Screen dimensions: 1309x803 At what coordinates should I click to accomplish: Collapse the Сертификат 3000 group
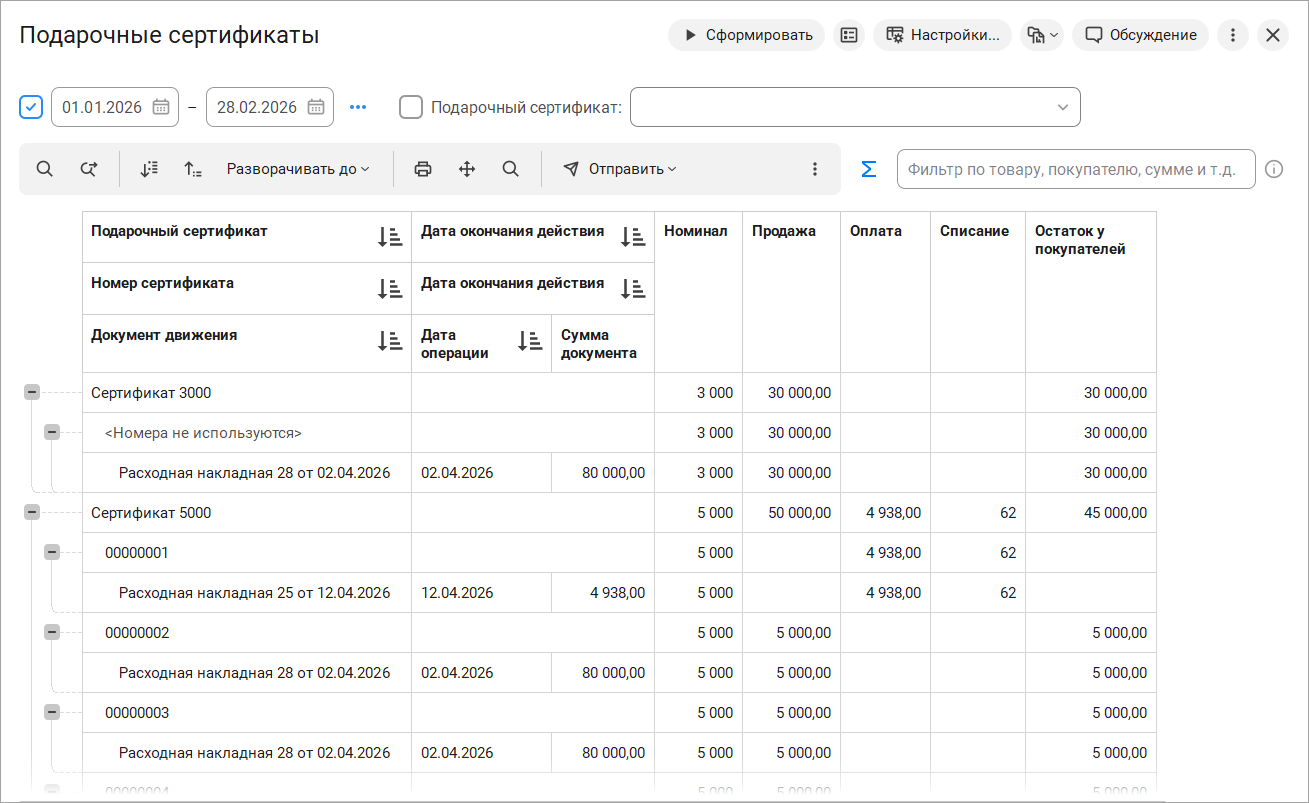click(32, 393)
